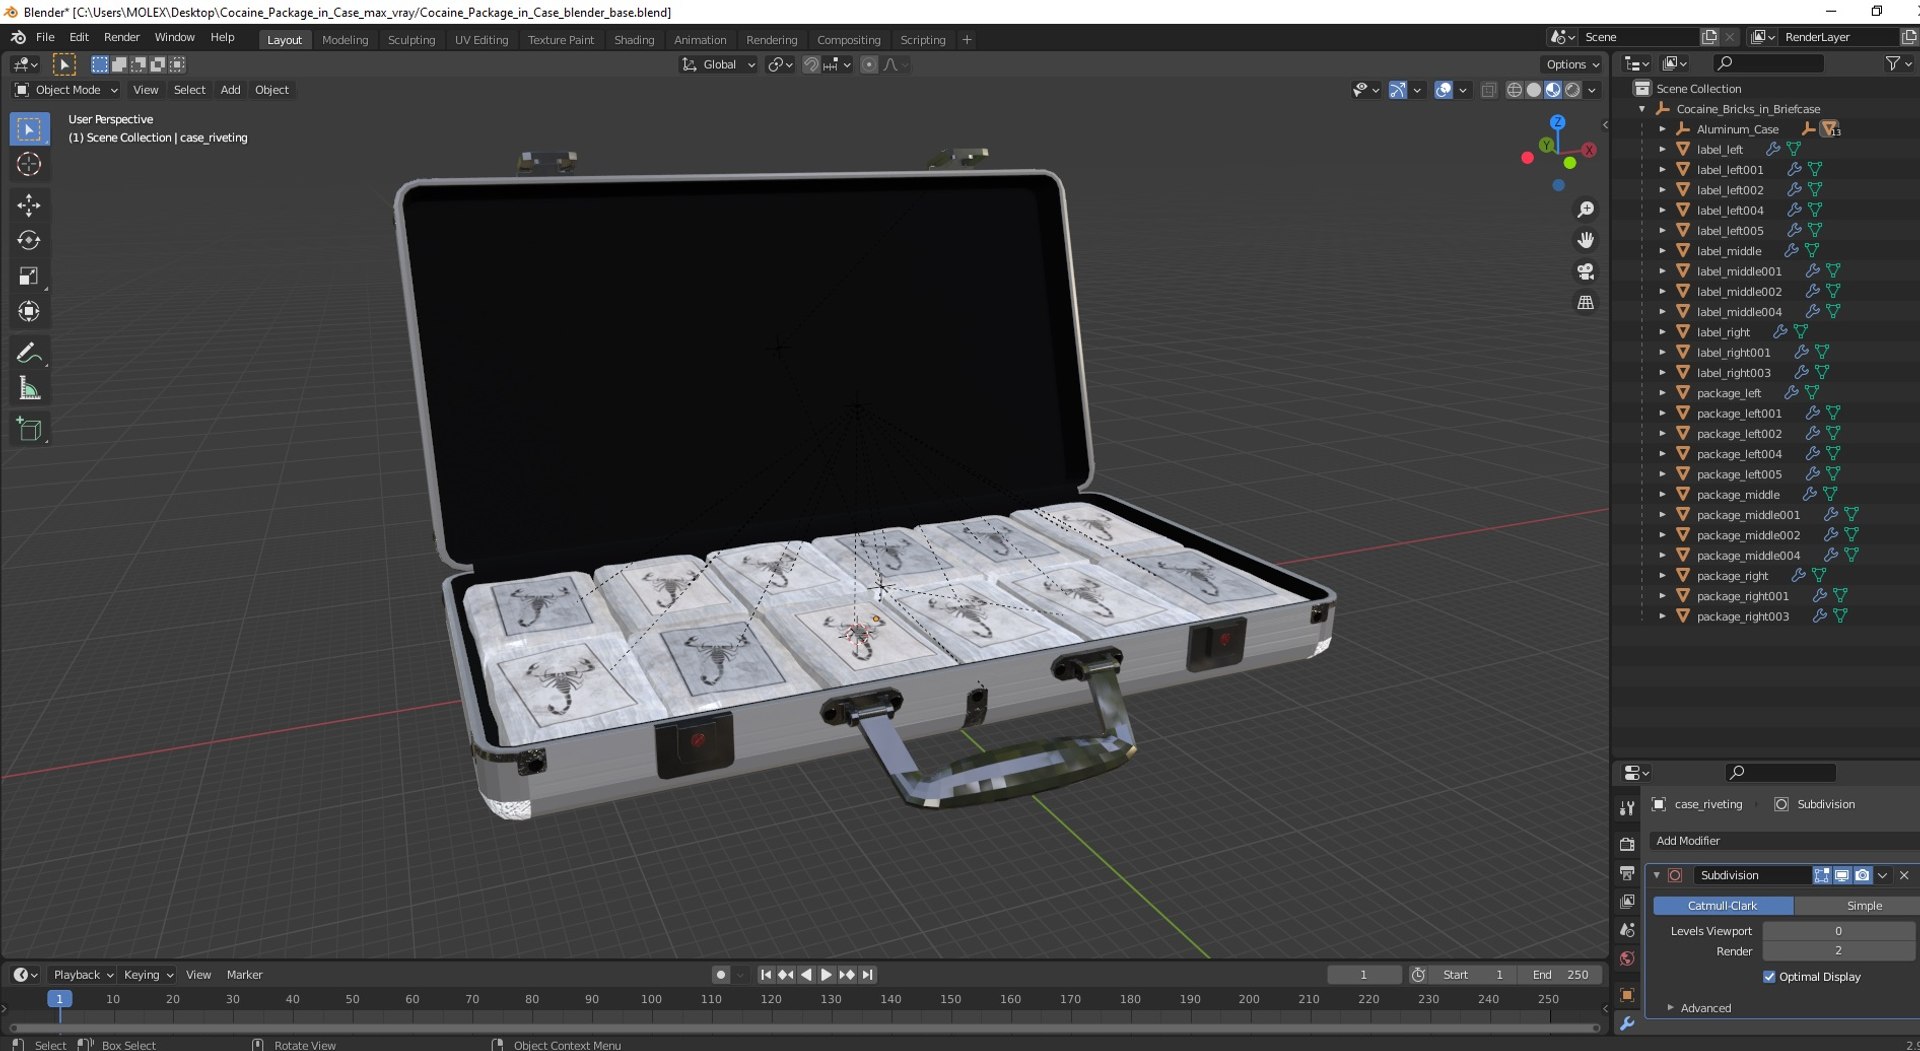Toggle Subdivision modifier render visibility camera
Screen dimensions: 1920x1051
pyautogui.click(x=1862, y=876)
